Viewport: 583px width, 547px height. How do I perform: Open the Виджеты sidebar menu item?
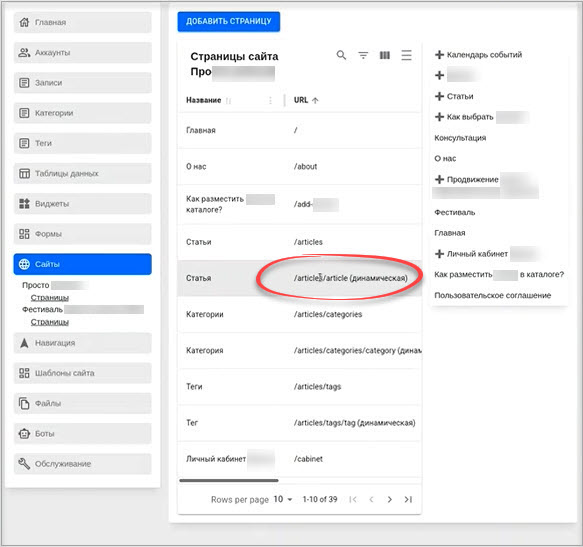point(83,203)
